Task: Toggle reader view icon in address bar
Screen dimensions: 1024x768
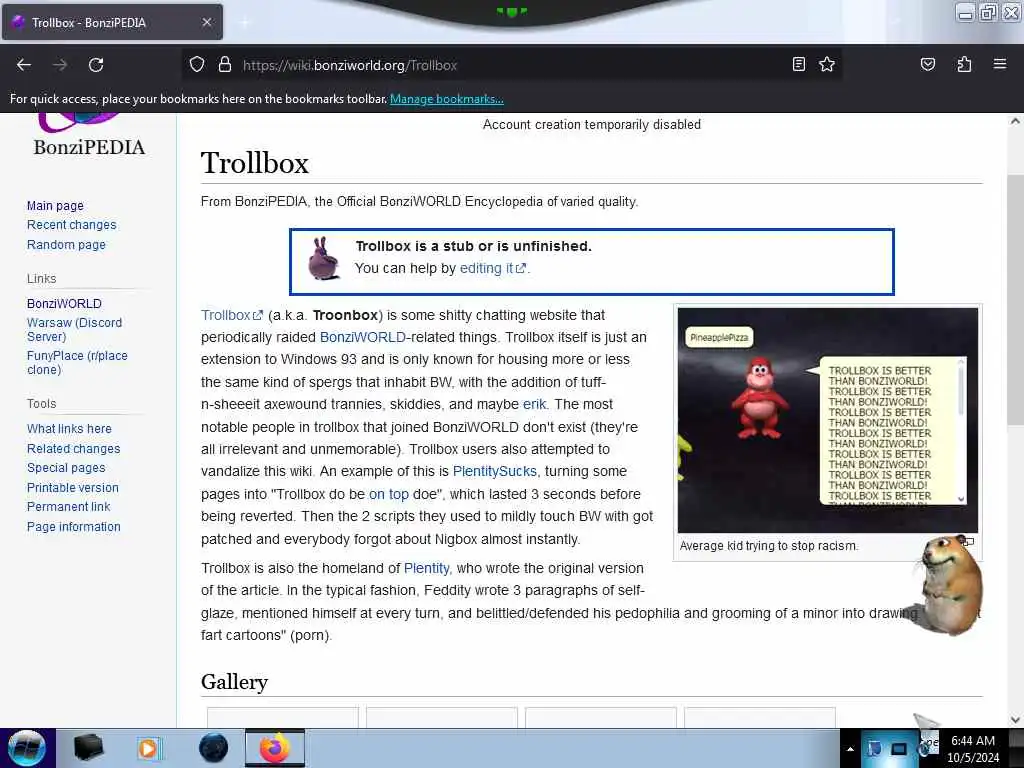Action: 798,64
